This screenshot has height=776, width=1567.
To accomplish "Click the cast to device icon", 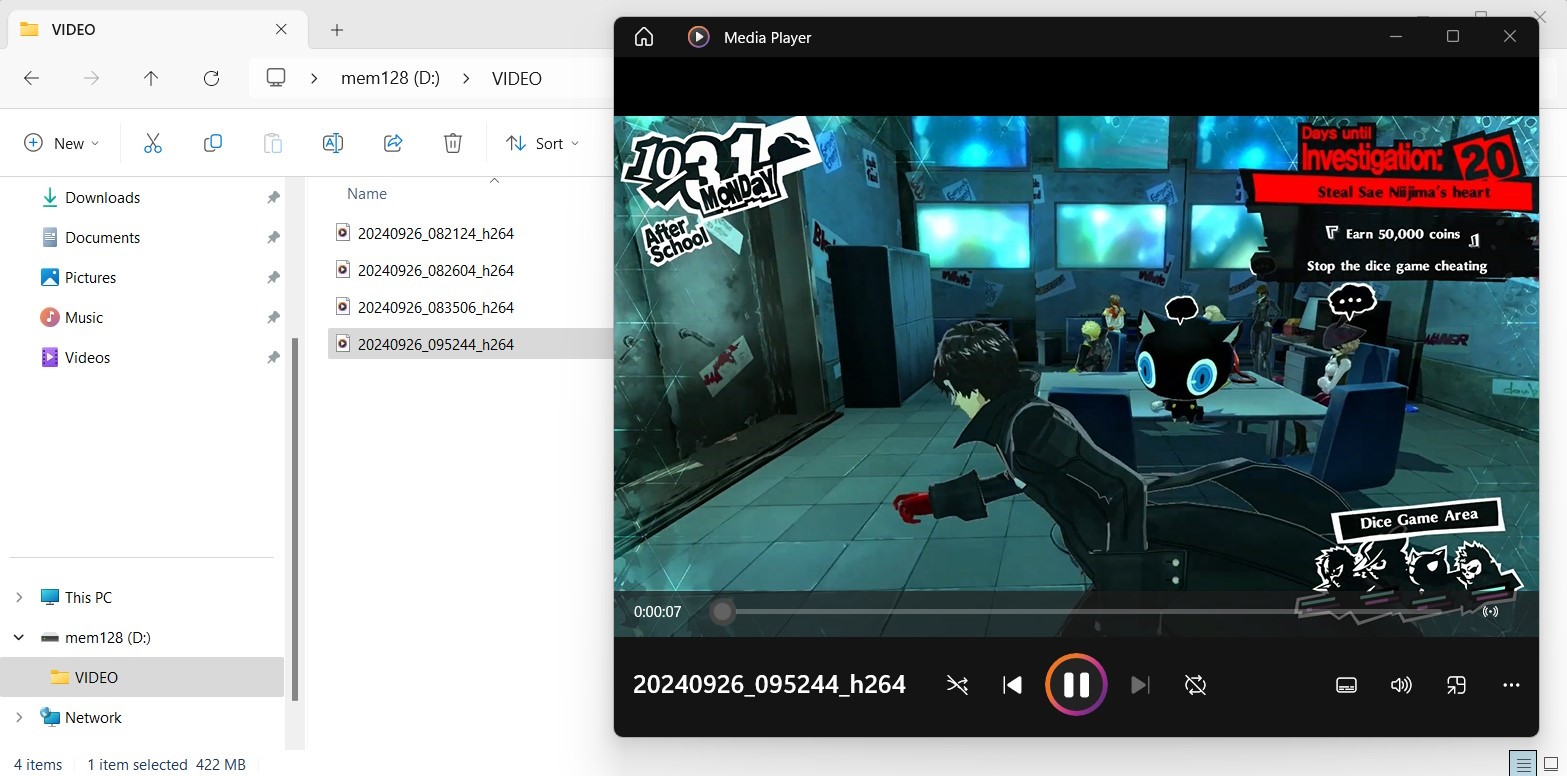I will [x=1490, y=611].
